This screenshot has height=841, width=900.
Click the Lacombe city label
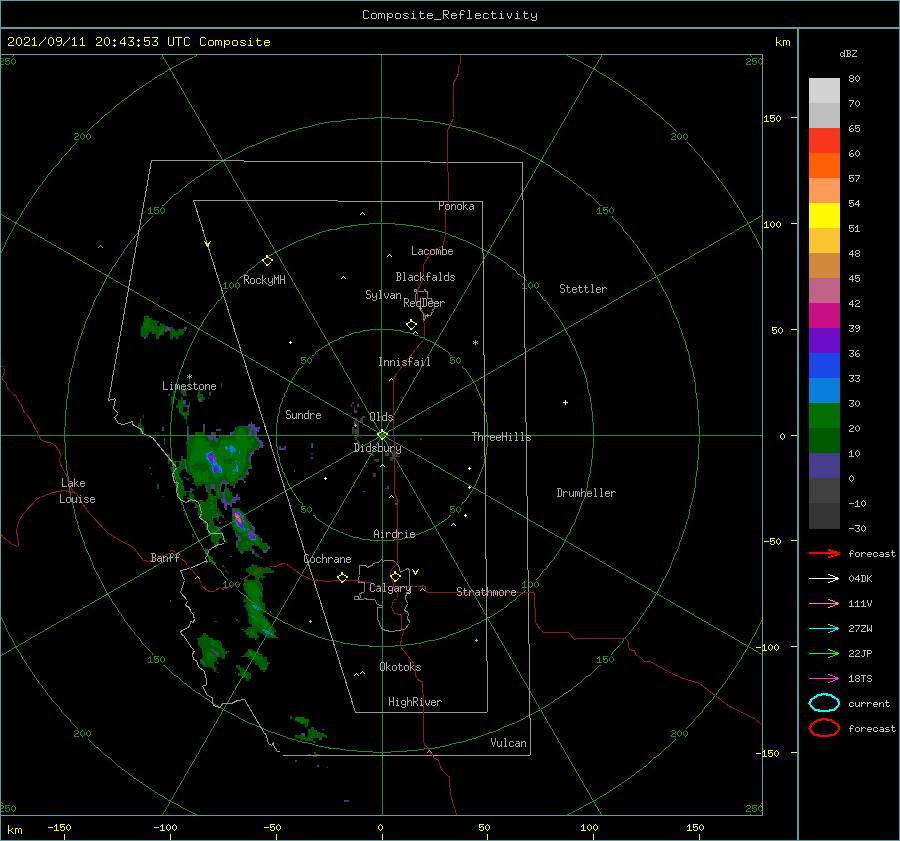point(432,251)
